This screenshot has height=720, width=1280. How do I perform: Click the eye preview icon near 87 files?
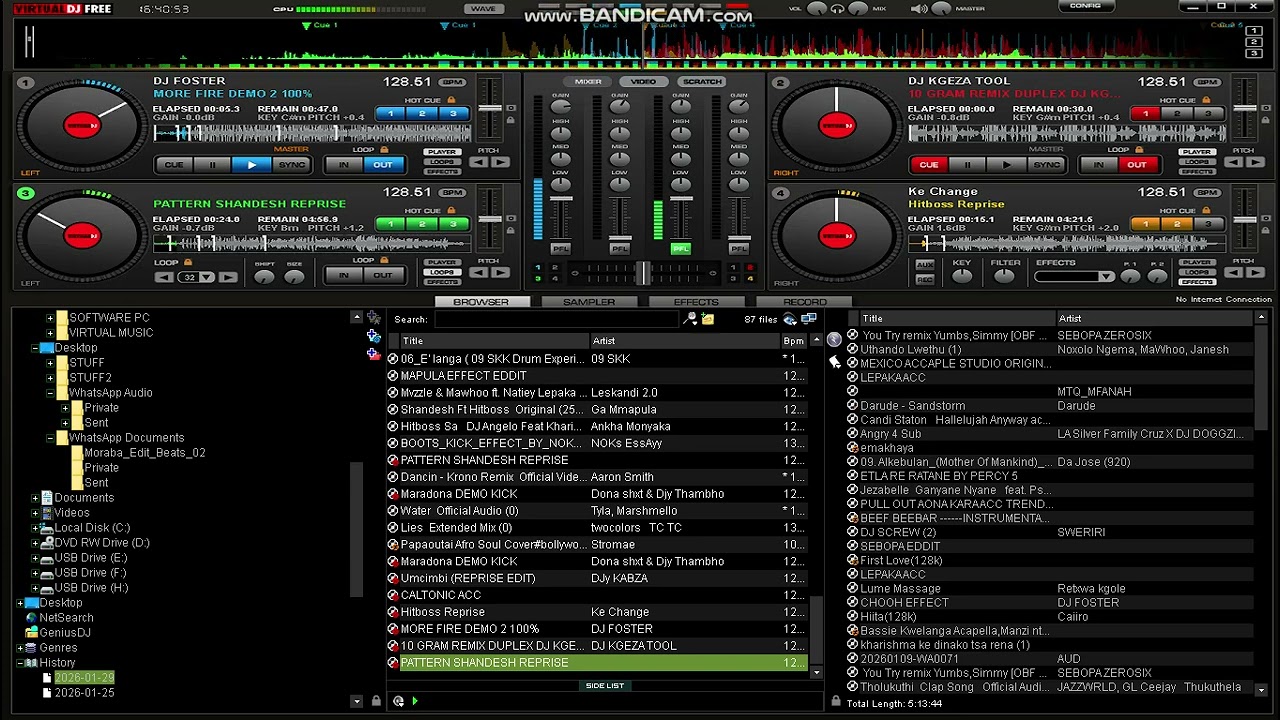click(790, 319)
